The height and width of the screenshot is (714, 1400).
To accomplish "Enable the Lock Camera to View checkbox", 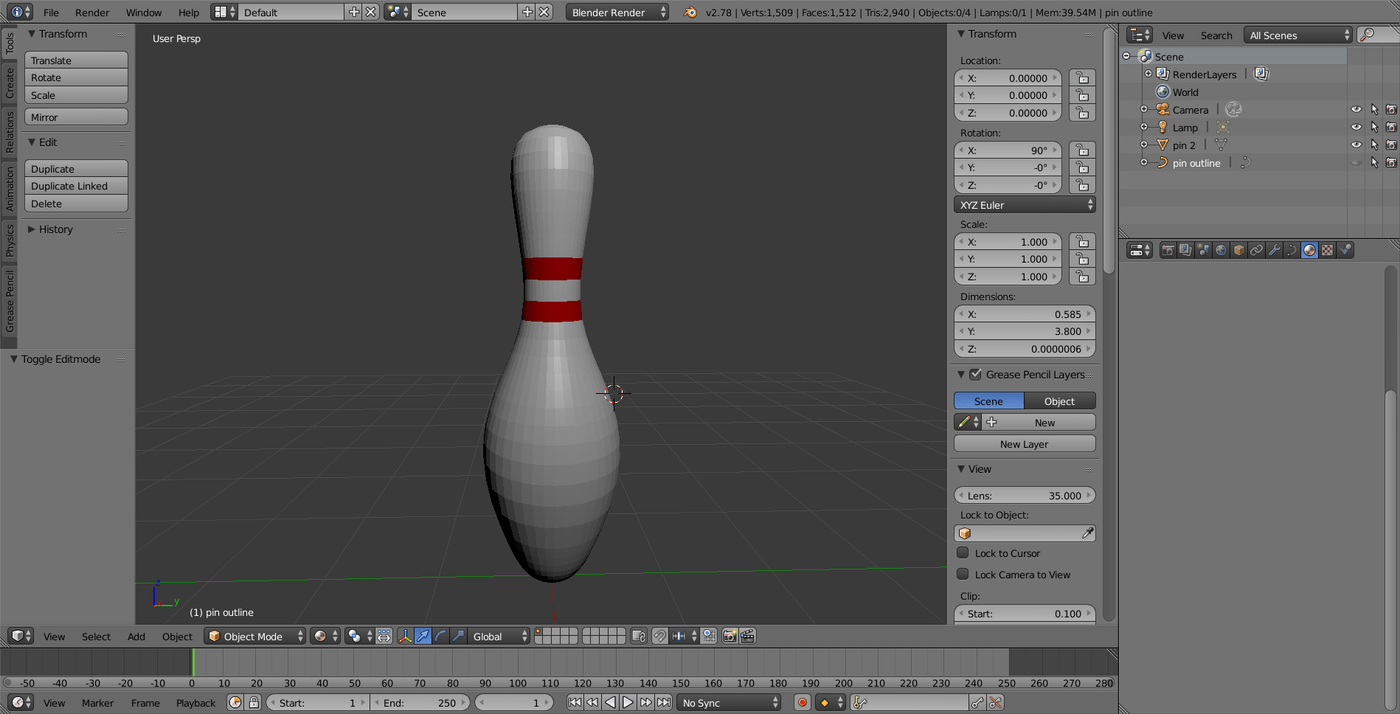I will click(x=963, y=574).
